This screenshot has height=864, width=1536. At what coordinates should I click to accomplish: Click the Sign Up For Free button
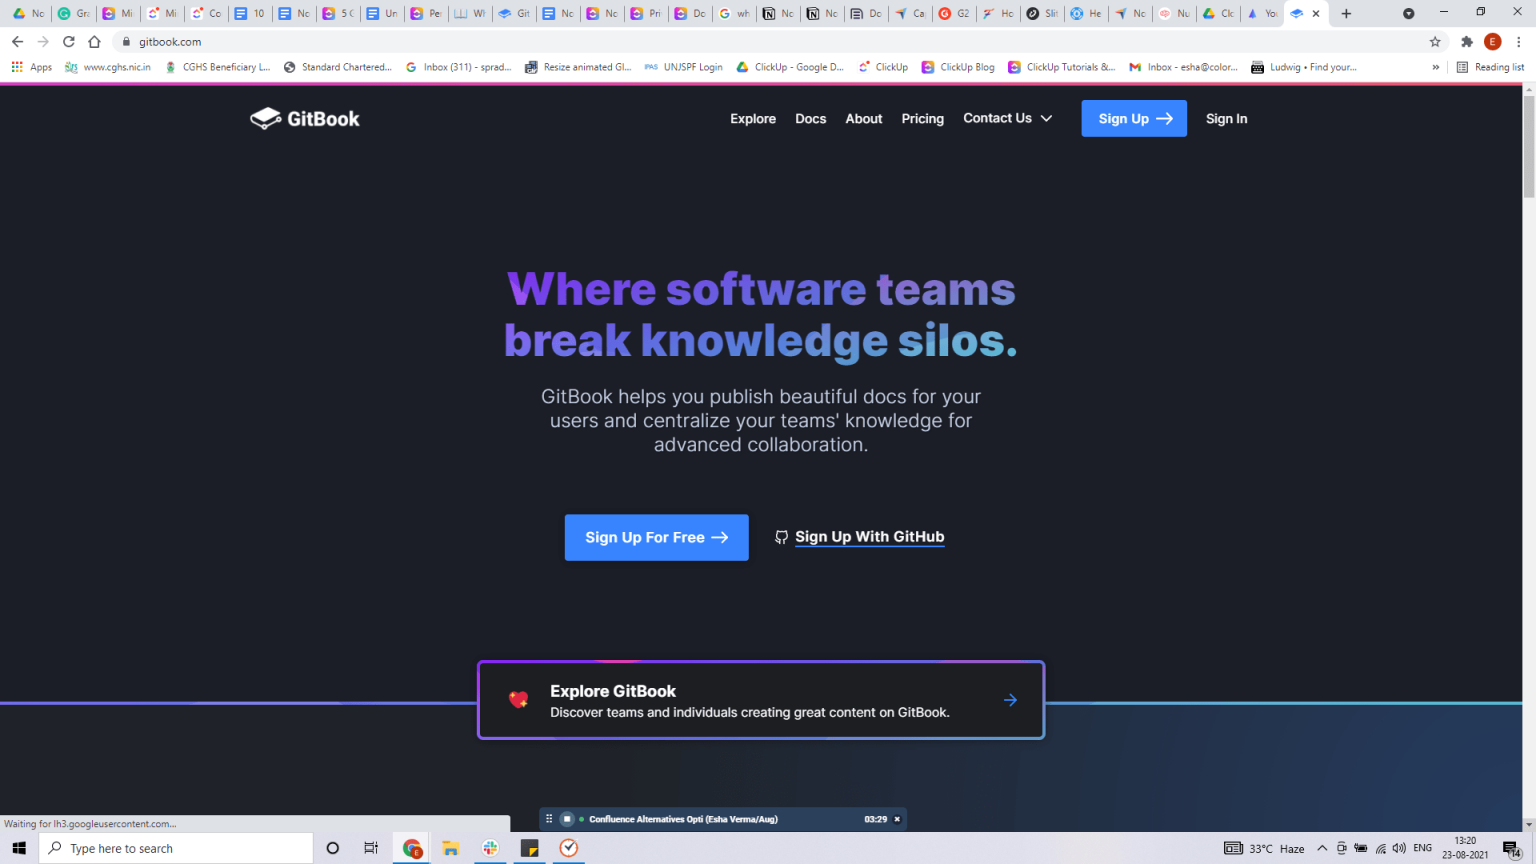(x=656, y=537)
